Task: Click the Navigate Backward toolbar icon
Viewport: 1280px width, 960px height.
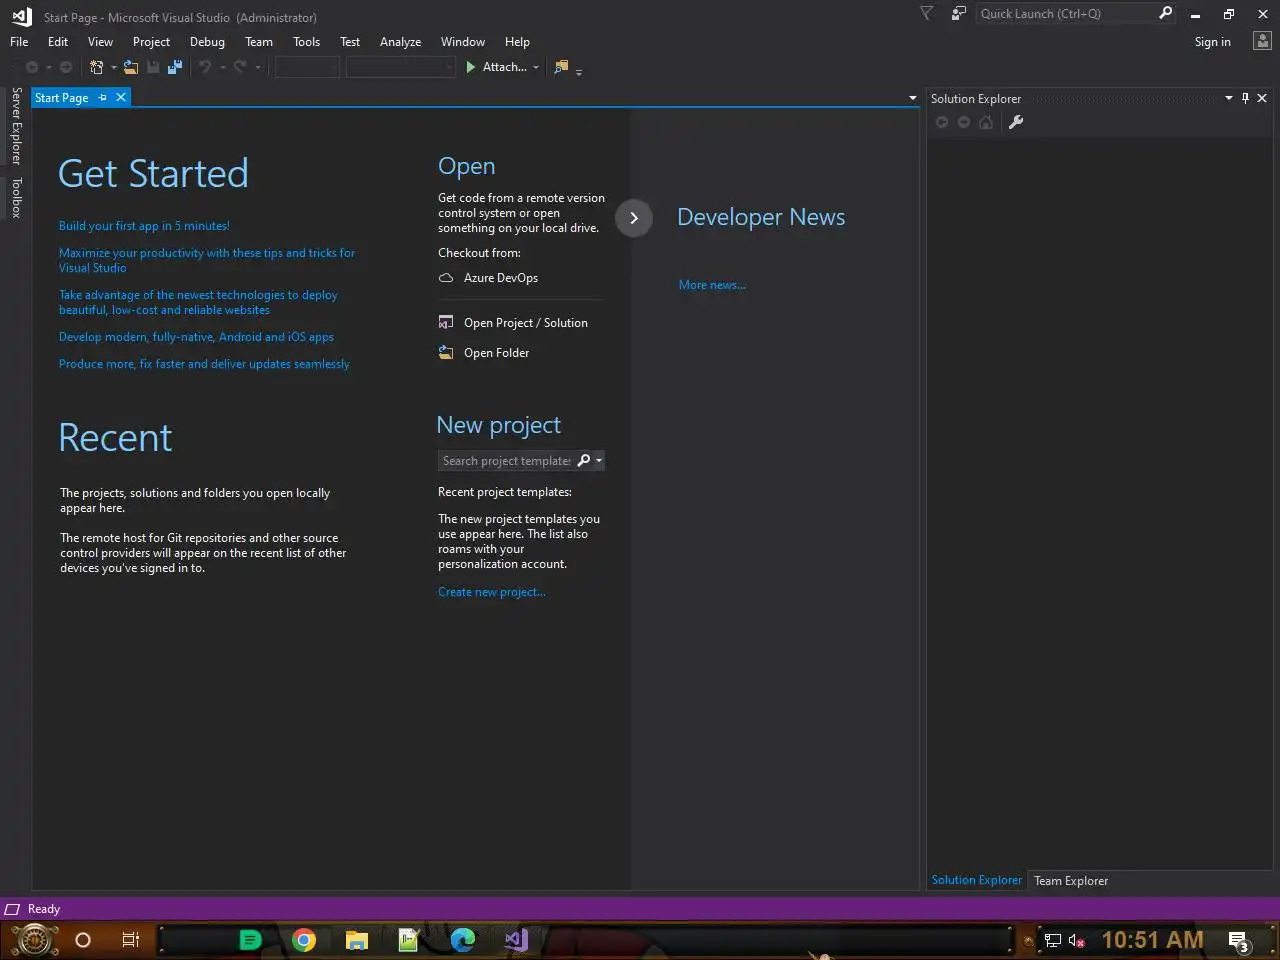Action: pos(32,67)
